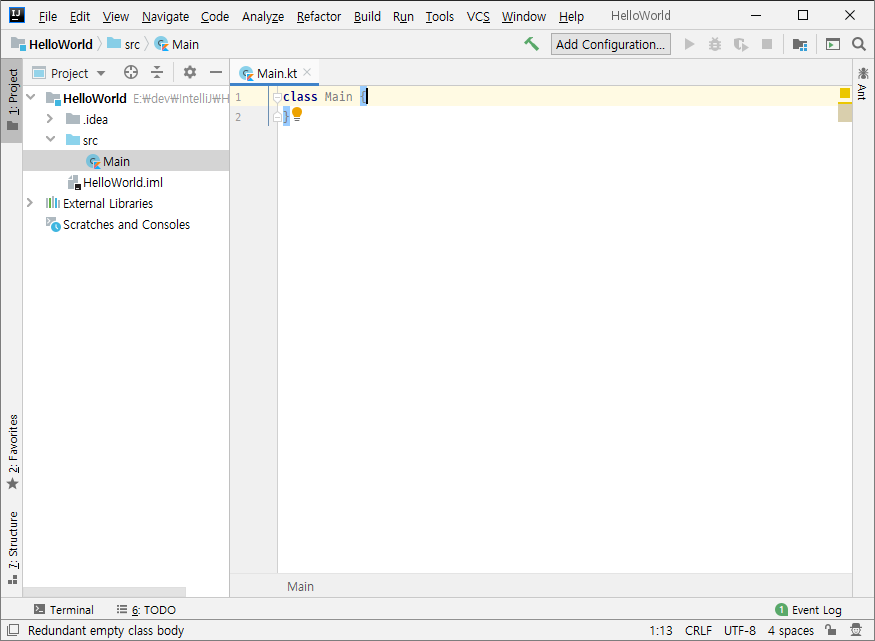This screenshot has height=641, width=875.
Task: Click the read-only lock icon in status bar
Action: click(831, 630)
